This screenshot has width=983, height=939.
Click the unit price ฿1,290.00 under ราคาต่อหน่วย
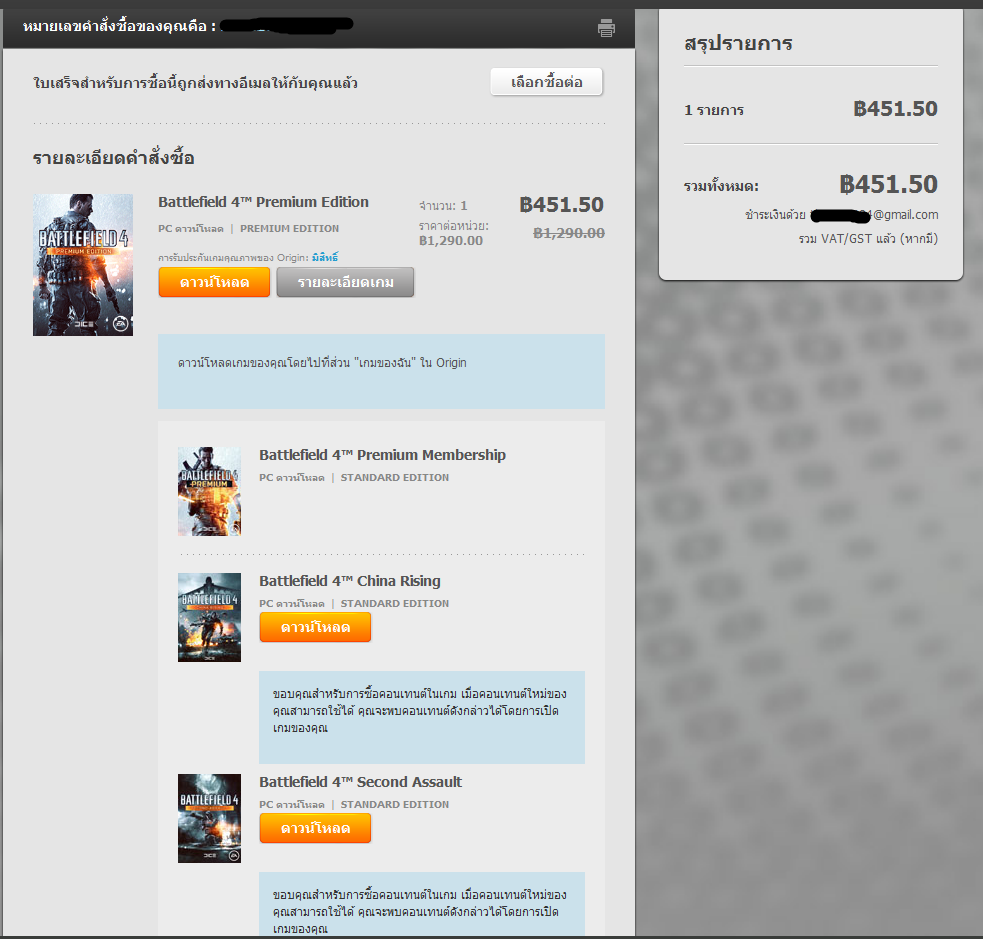(x=451, y=241)
